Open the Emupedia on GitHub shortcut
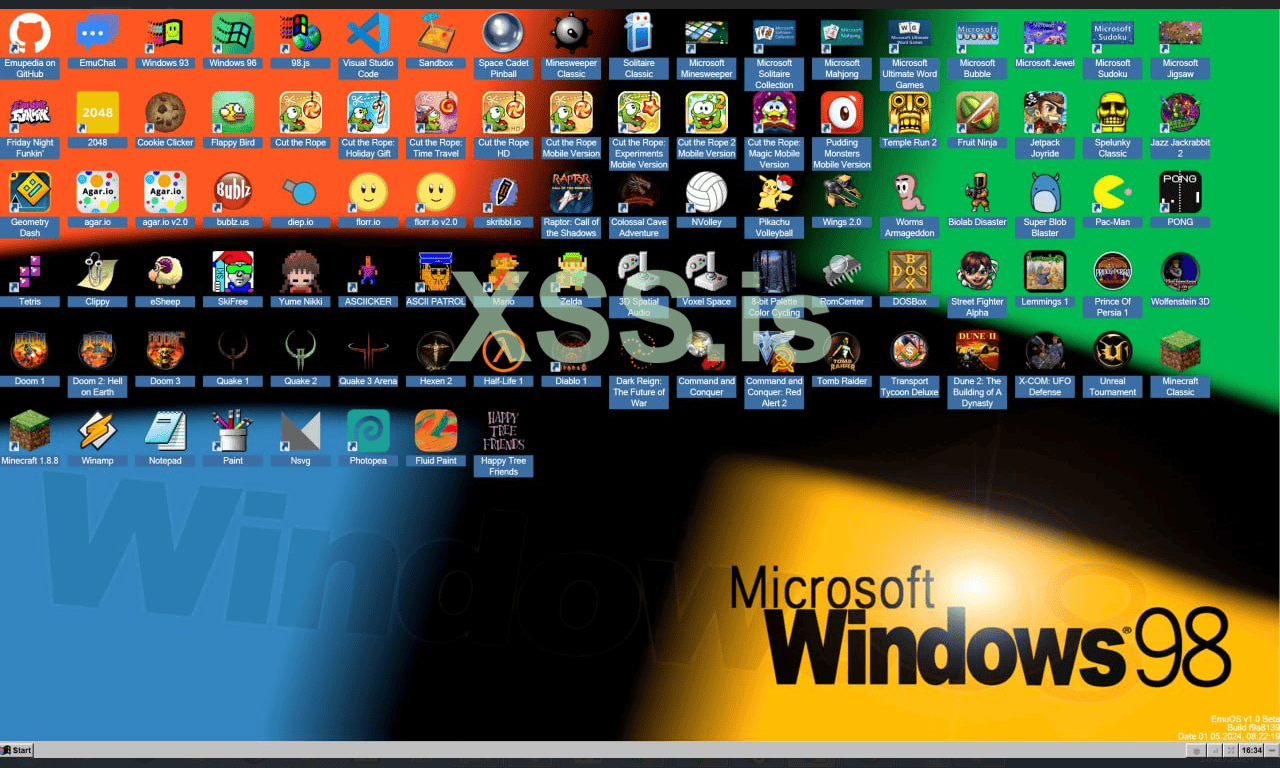Viewport: 1280px width, 768px height. tap(30, 34)
